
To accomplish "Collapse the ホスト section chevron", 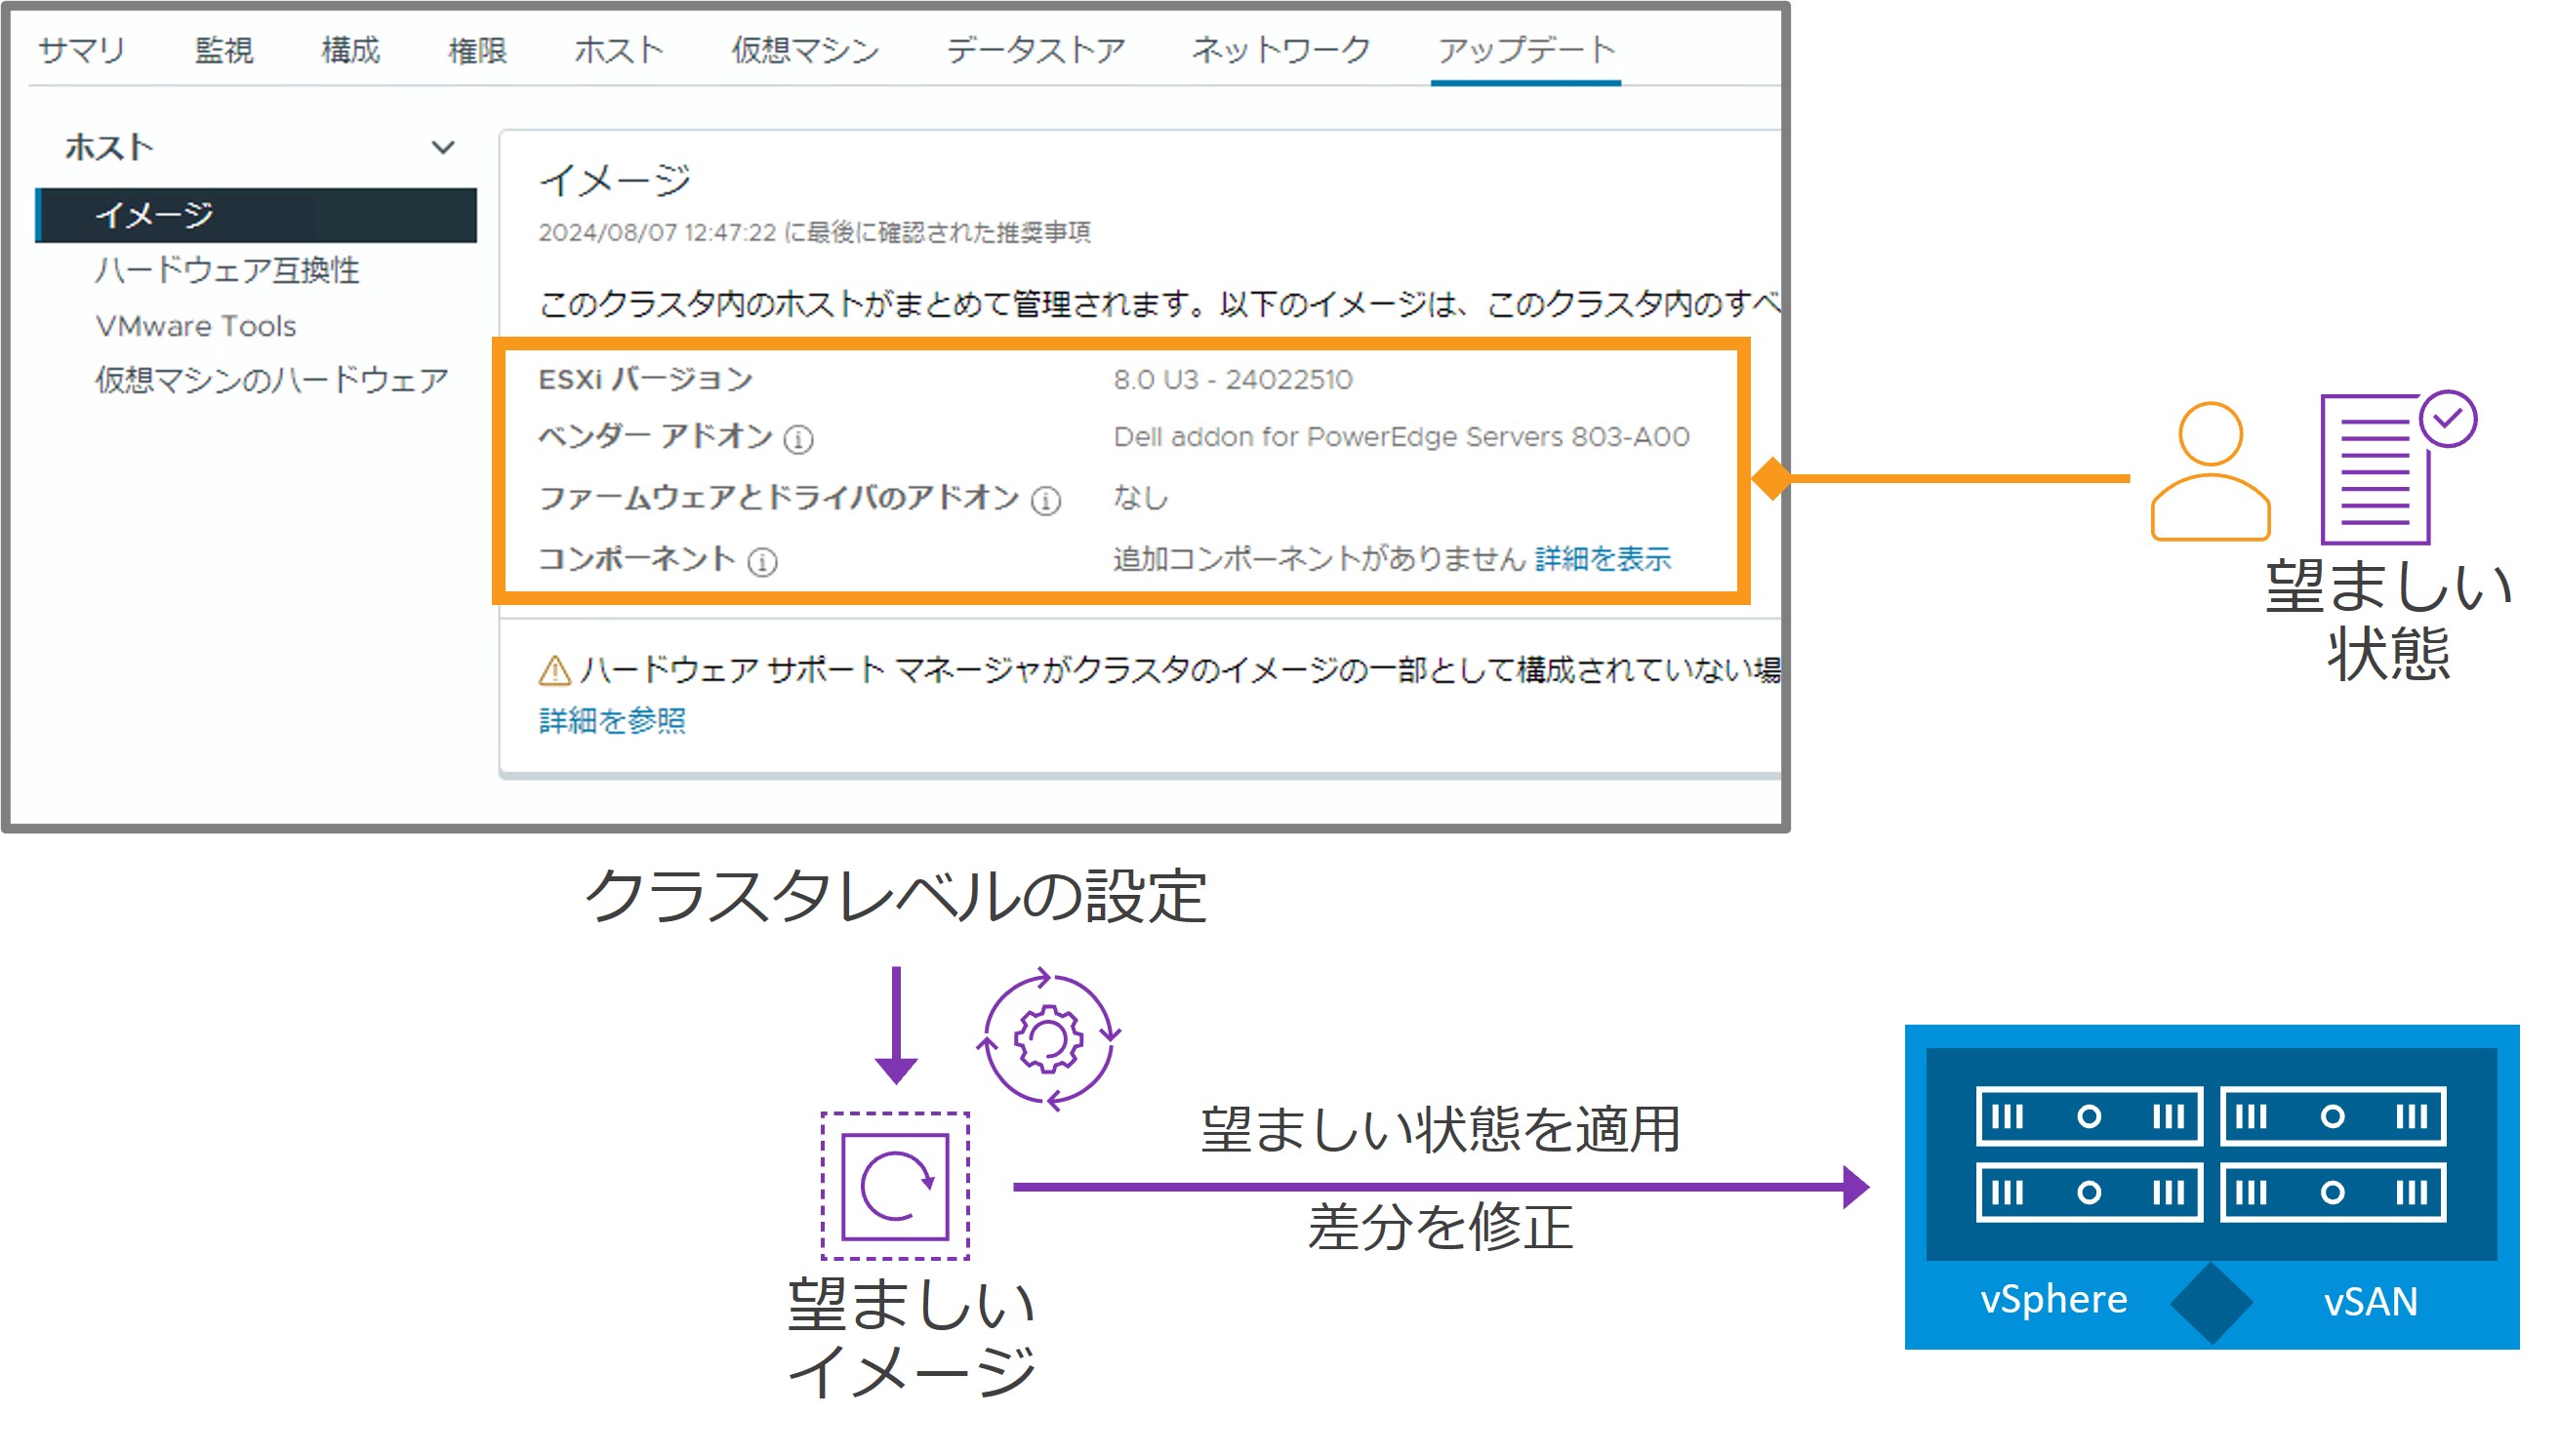I will coord(442,148).
